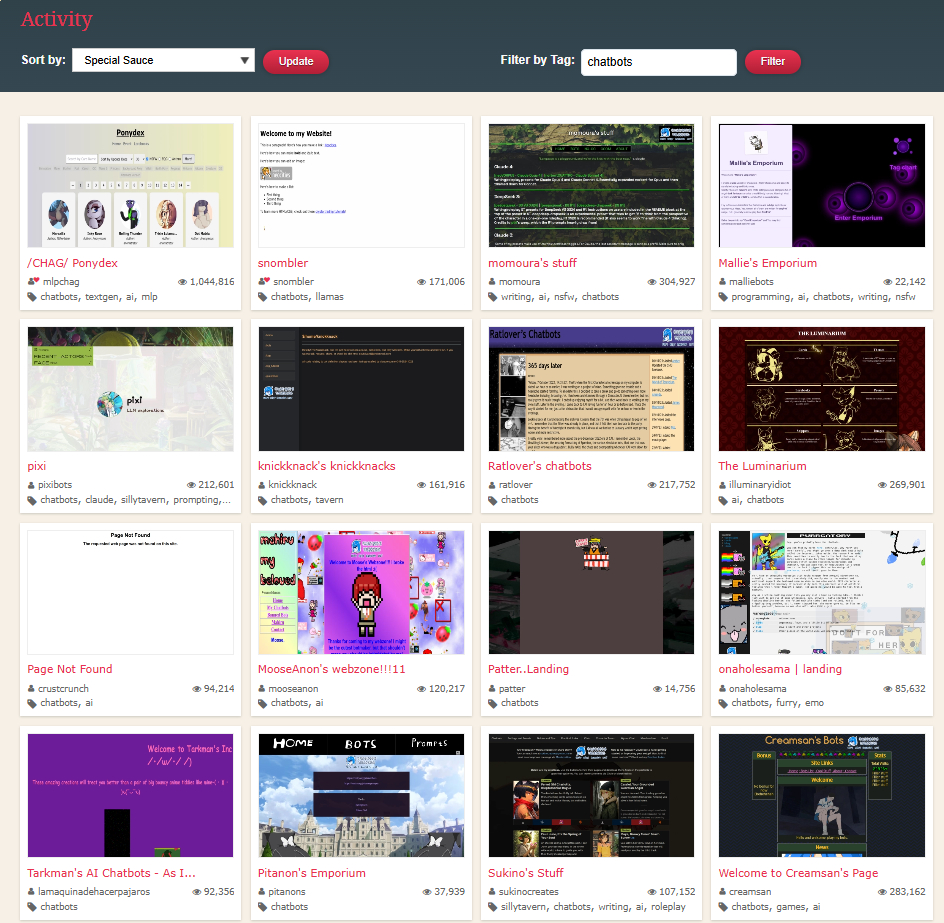The height and width of the screenshot is (923, 944).
Task: Open the momoura's stuff title link
Action: click(532, 263)
